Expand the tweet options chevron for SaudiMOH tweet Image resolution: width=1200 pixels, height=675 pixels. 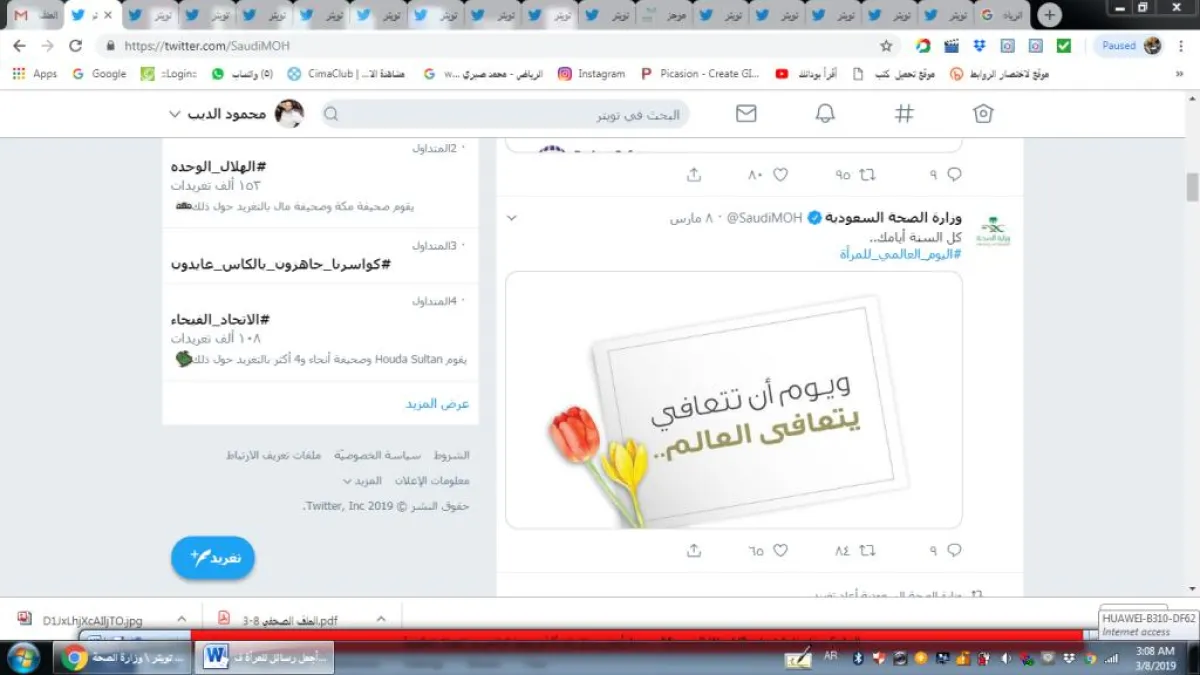click(512, 218)
